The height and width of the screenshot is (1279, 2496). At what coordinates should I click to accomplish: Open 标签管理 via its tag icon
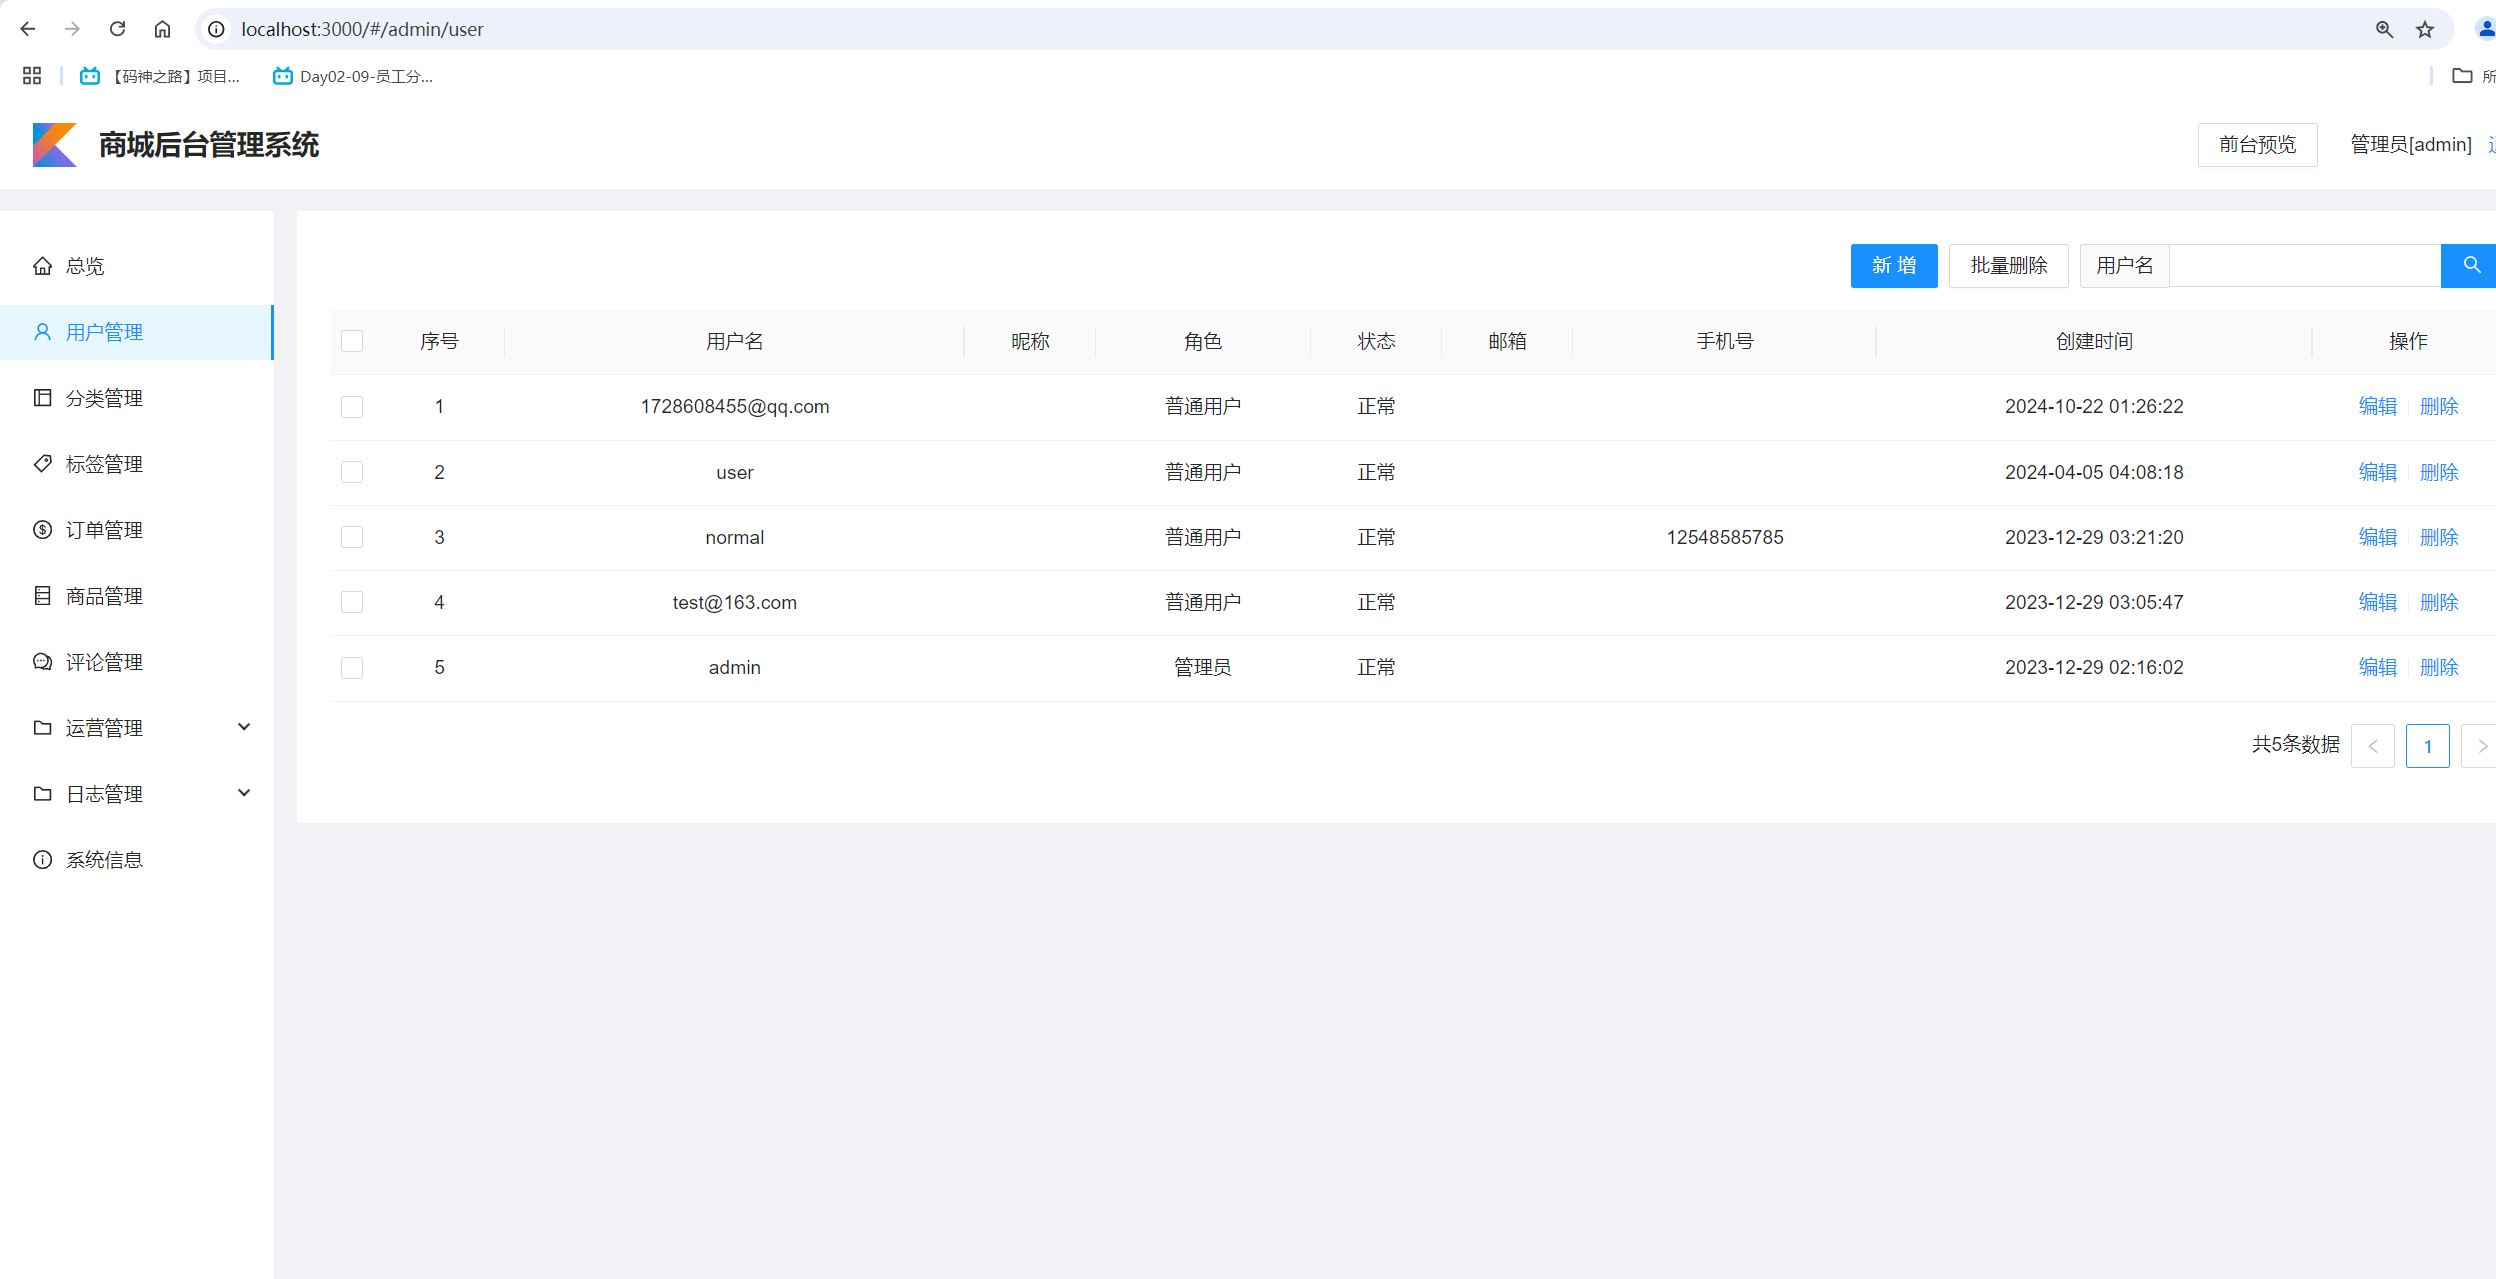pyautogui.click(x=42, y=463)
